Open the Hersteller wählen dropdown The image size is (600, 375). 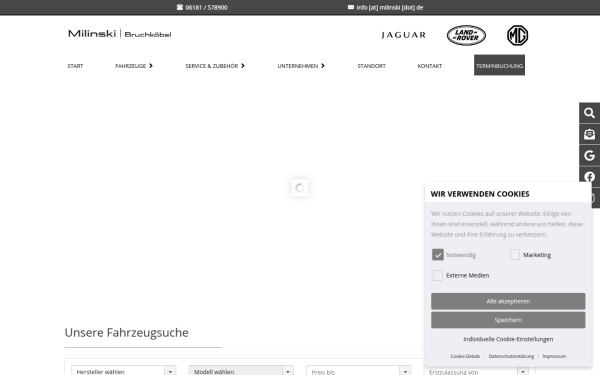pyautogui.click(x=124, y=371)
